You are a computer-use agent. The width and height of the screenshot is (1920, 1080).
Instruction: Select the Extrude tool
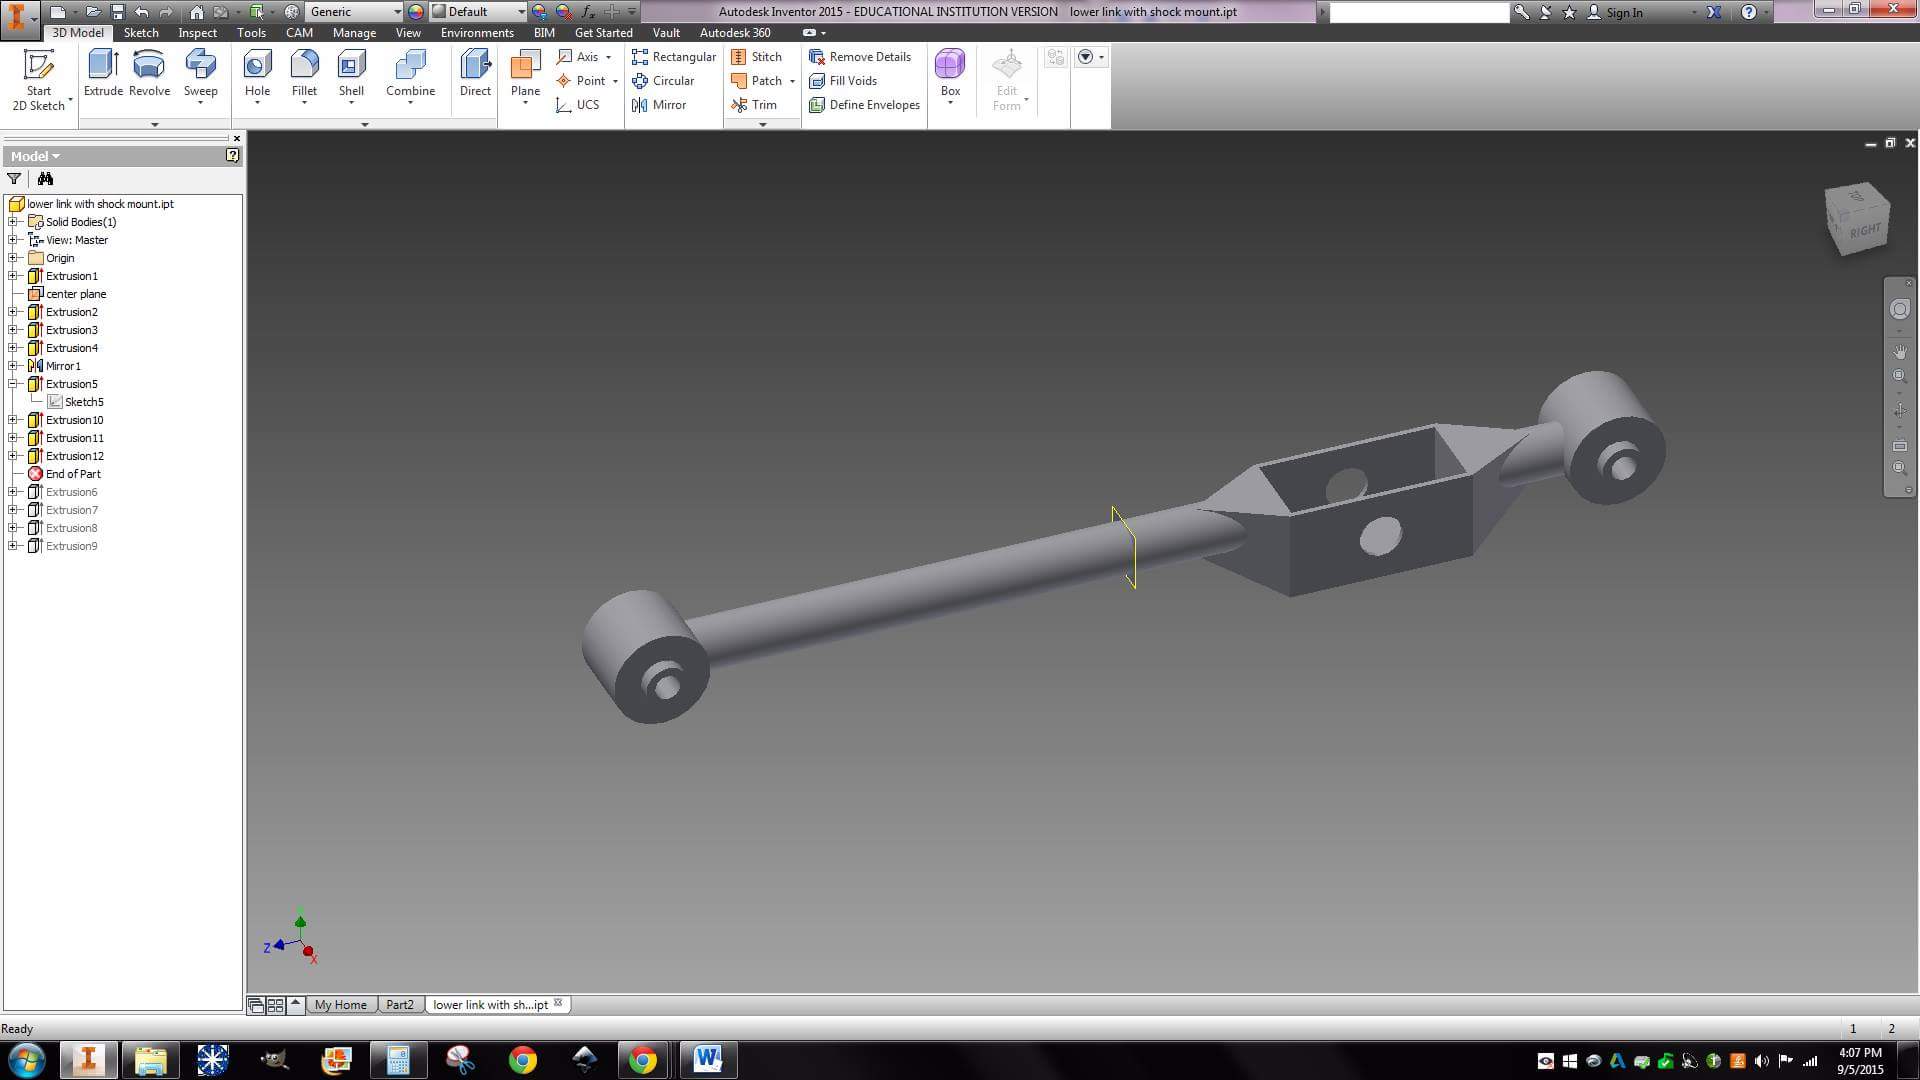tap(103, 73)
